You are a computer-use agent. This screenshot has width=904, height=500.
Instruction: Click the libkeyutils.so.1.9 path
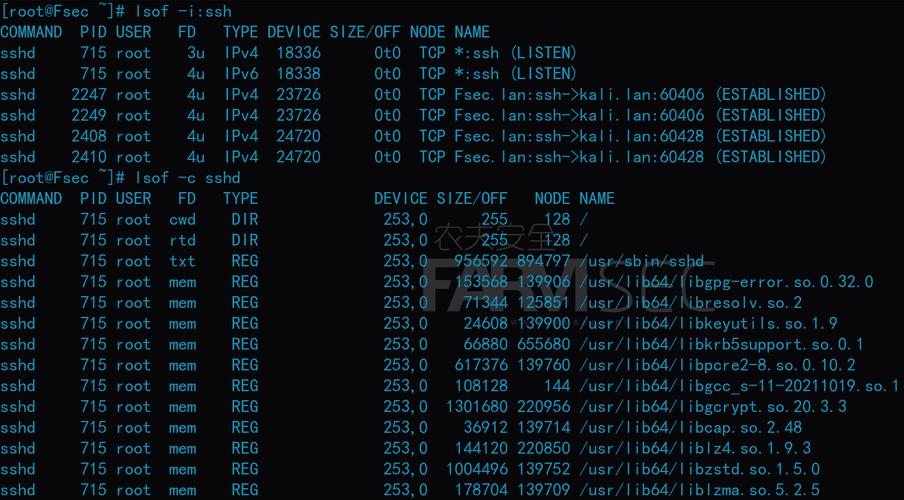tap(708, 324)
